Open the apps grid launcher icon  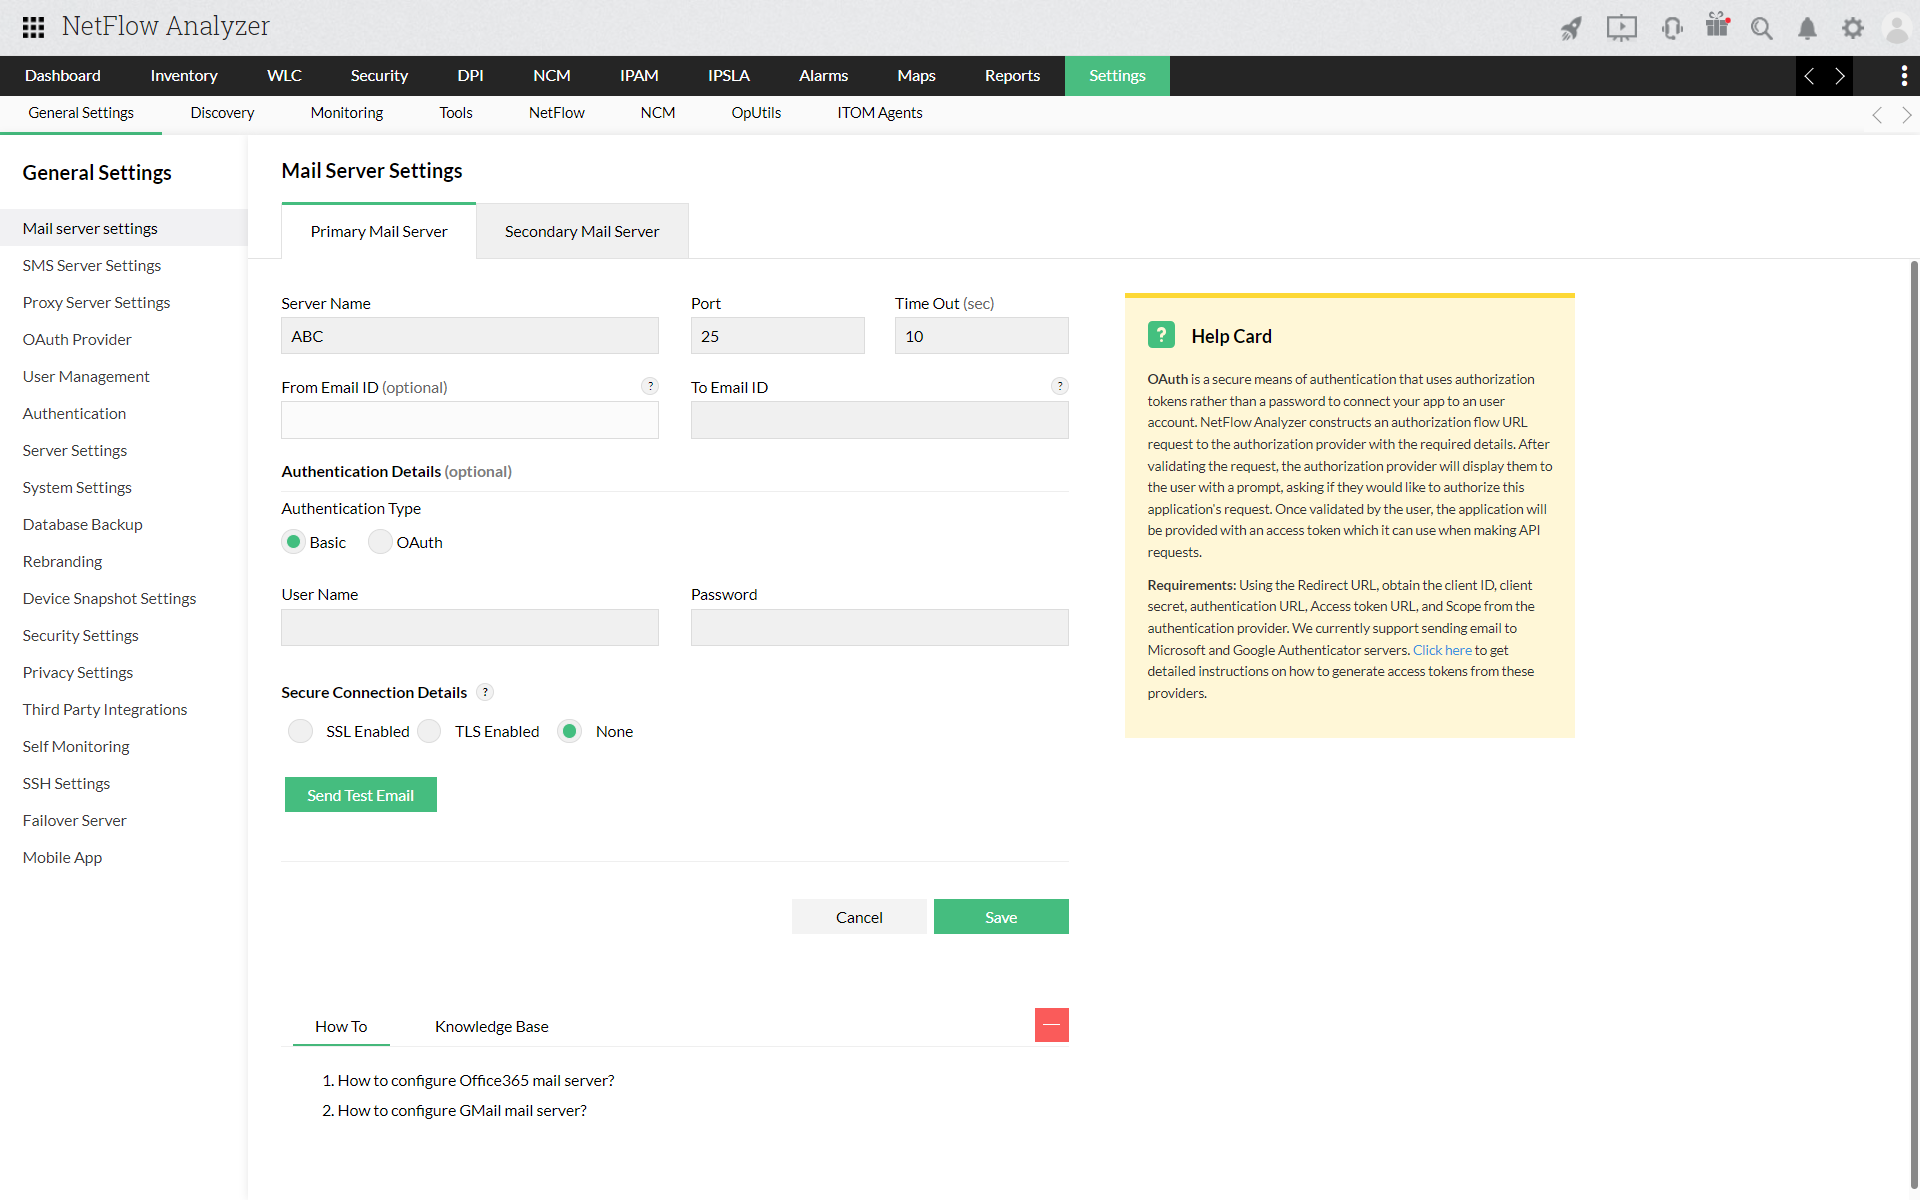click(x=33, y=27)
